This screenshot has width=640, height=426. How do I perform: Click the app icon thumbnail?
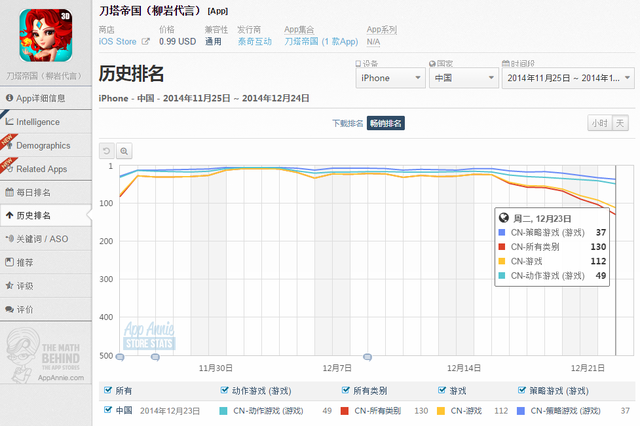pos(46,35)
